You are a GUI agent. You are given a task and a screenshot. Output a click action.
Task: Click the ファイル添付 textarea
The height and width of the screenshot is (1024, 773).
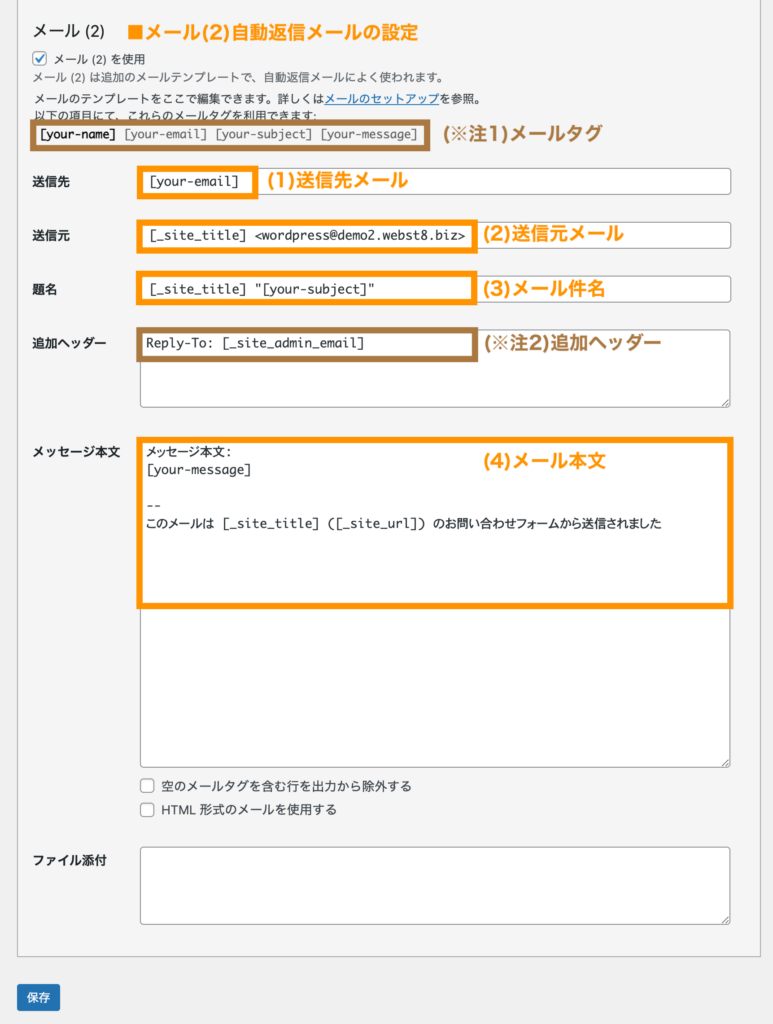[435, 886]
